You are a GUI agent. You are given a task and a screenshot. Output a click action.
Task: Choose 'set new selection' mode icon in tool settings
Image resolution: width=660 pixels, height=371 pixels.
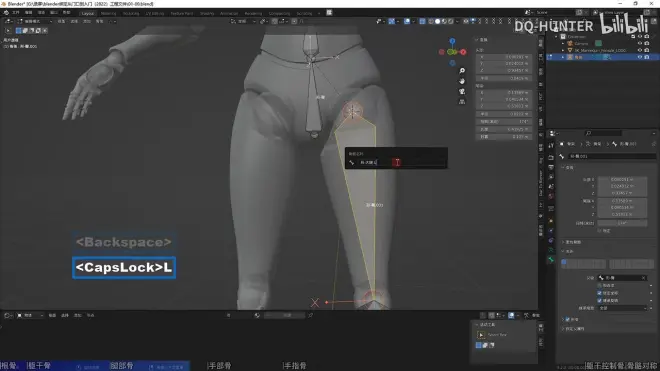point(19,30)
